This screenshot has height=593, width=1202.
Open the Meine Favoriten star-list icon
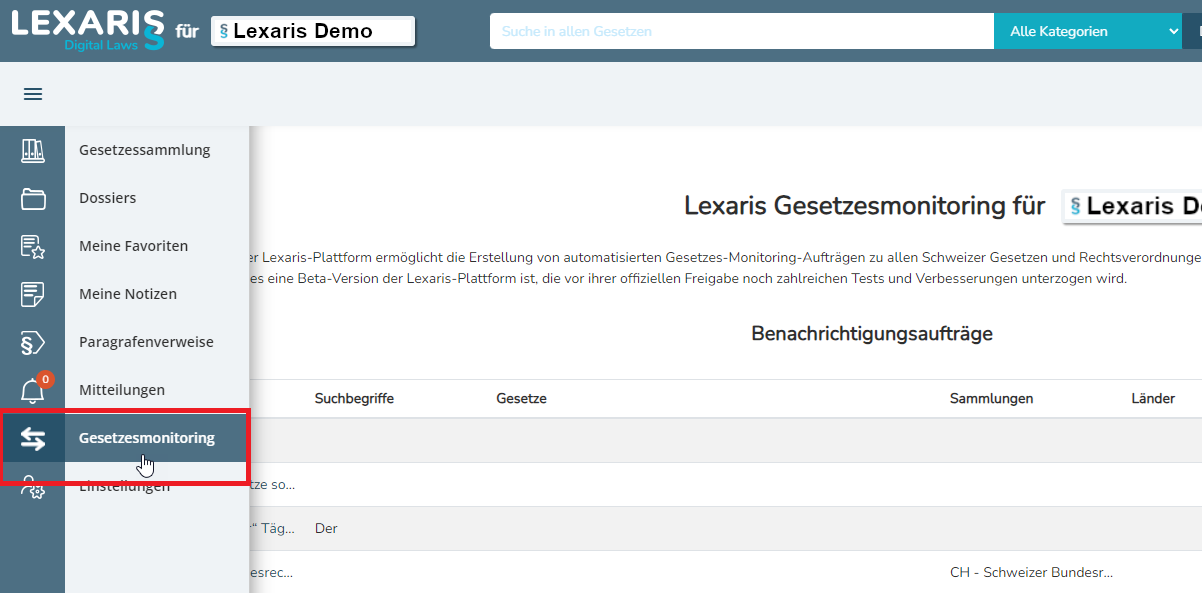coord(33,247)
